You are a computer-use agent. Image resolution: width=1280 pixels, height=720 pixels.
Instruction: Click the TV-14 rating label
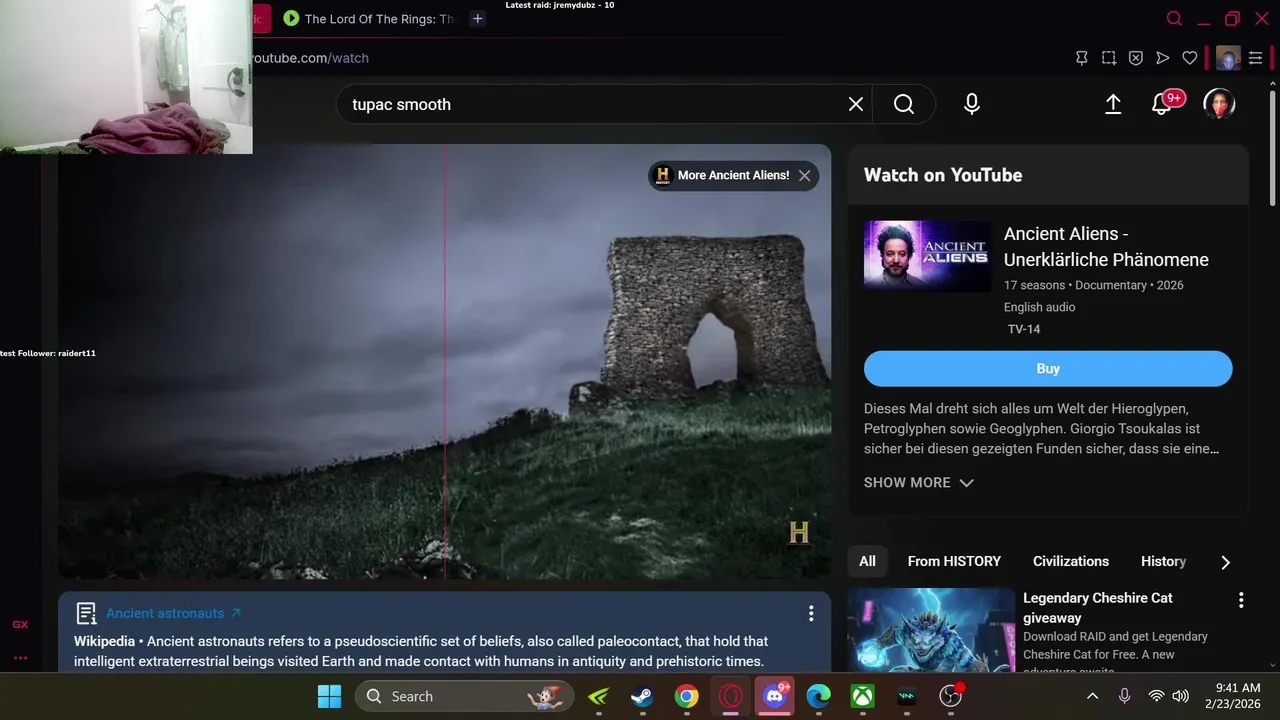(x=1024, y=329)
